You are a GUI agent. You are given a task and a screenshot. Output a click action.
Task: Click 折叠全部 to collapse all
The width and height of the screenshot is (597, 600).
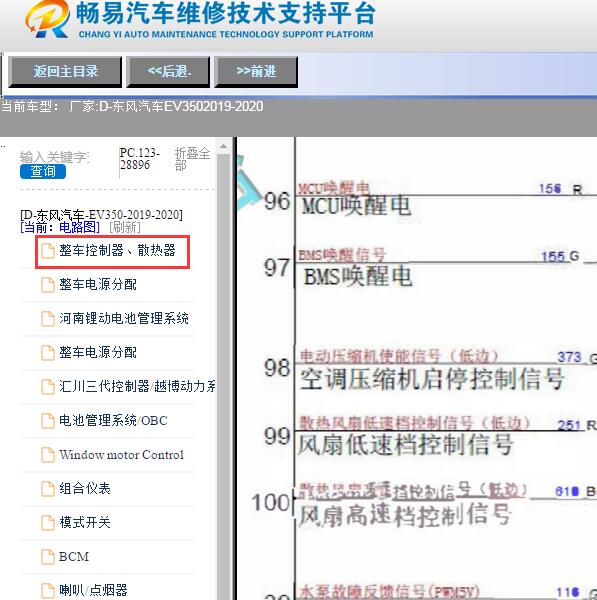tap(192, 159)
